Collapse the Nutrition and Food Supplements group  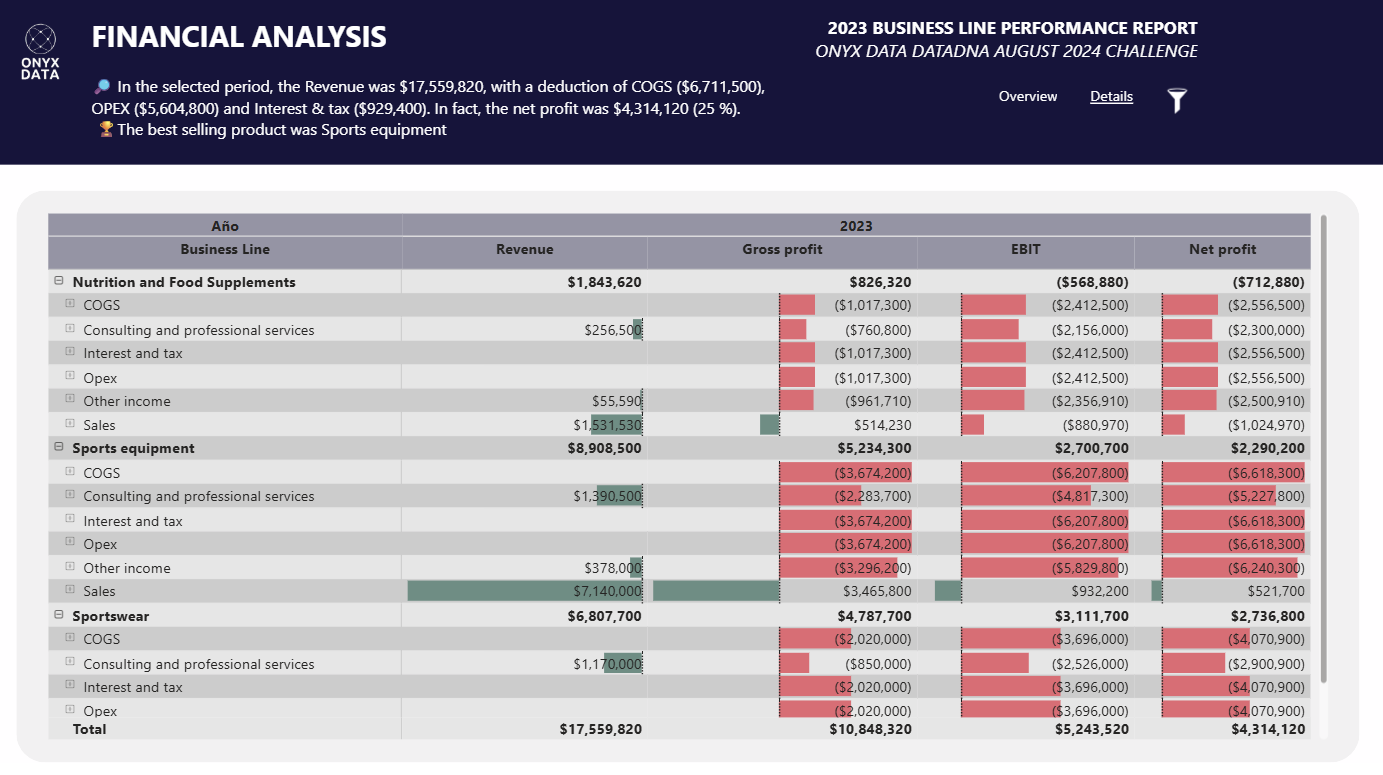point(58,281)
